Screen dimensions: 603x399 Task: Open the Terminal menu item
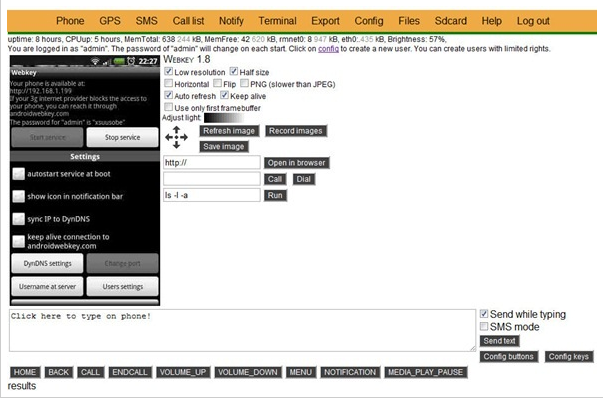click(277, 21)
